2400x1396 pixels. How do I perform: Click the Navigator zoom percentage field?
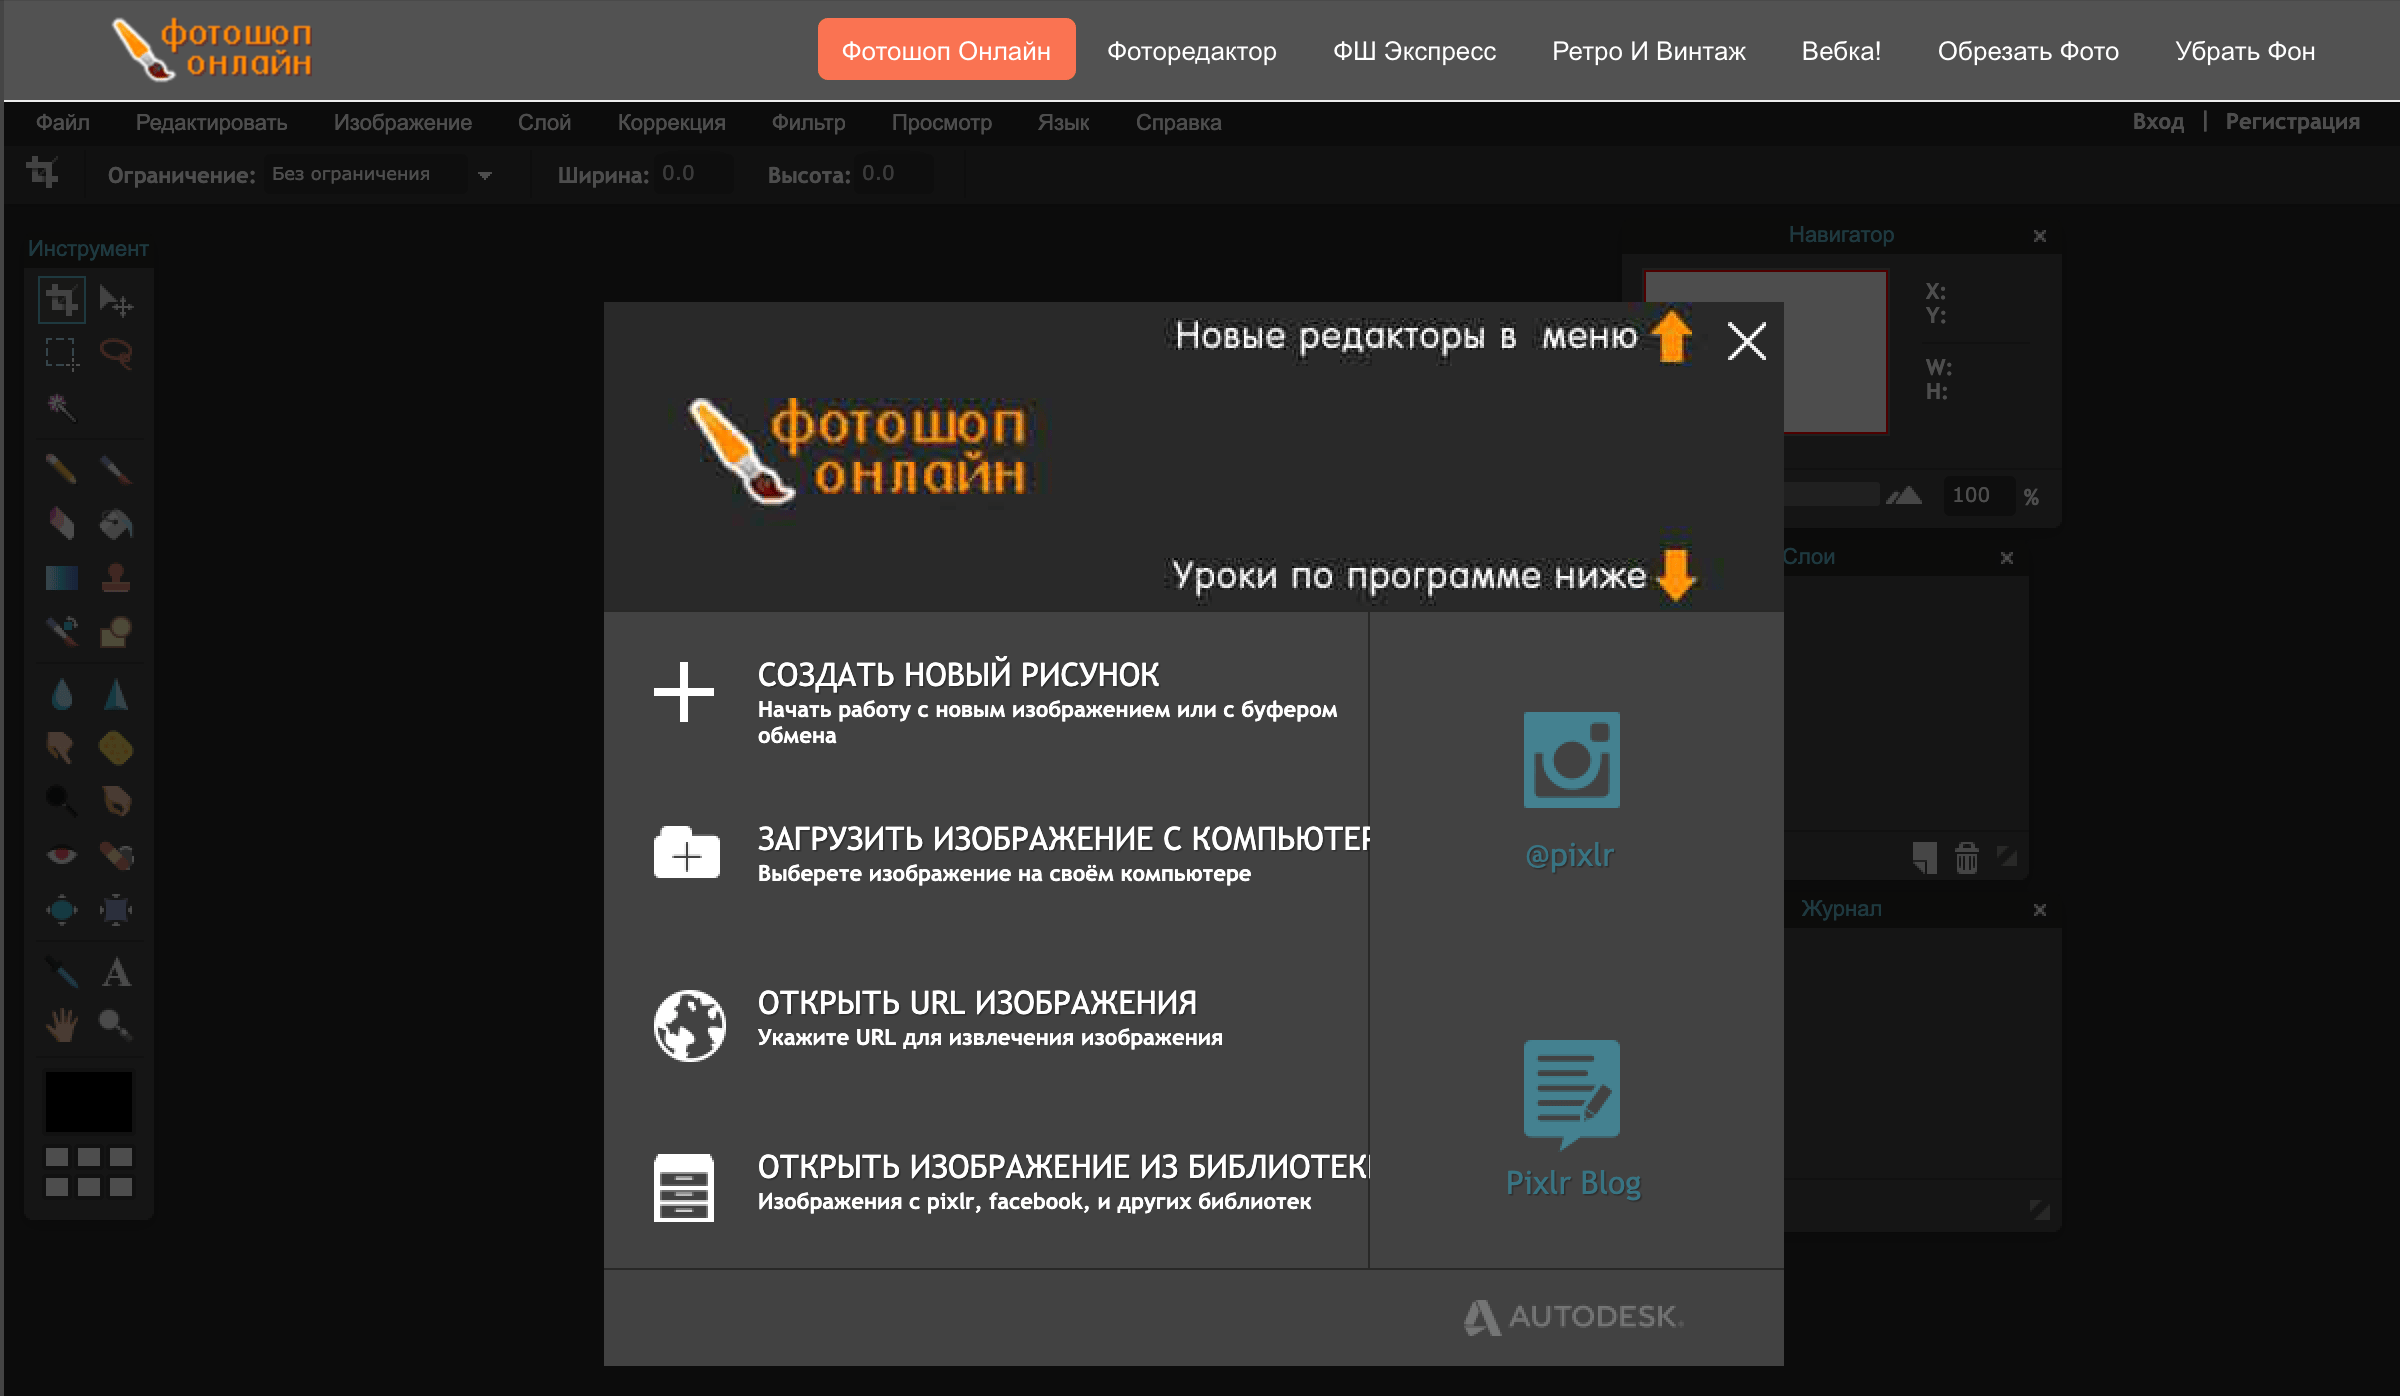[1978, 495]
